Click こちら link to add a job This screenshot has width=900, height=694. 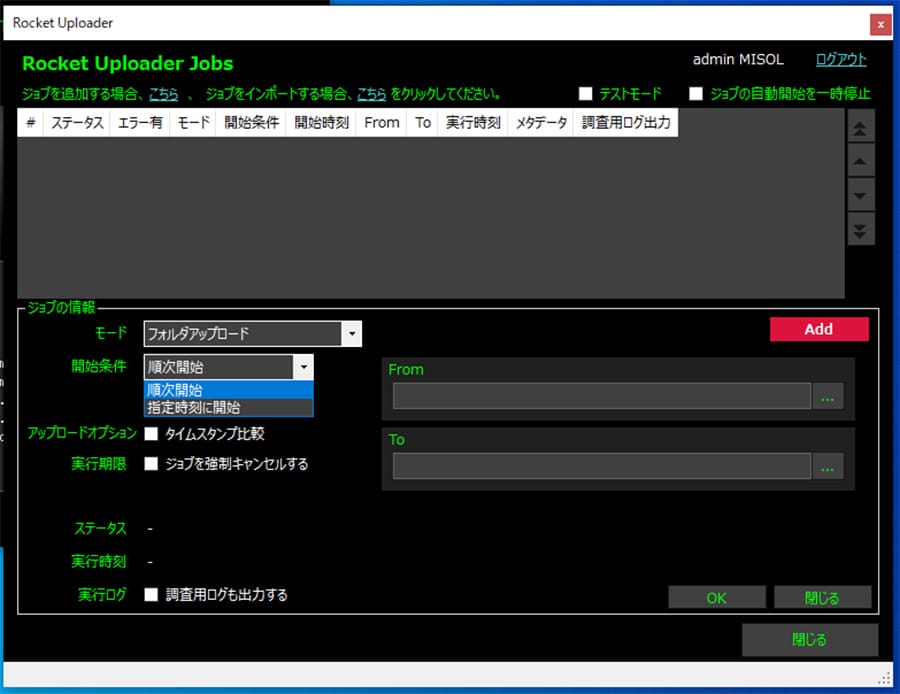tap(164, 94)
